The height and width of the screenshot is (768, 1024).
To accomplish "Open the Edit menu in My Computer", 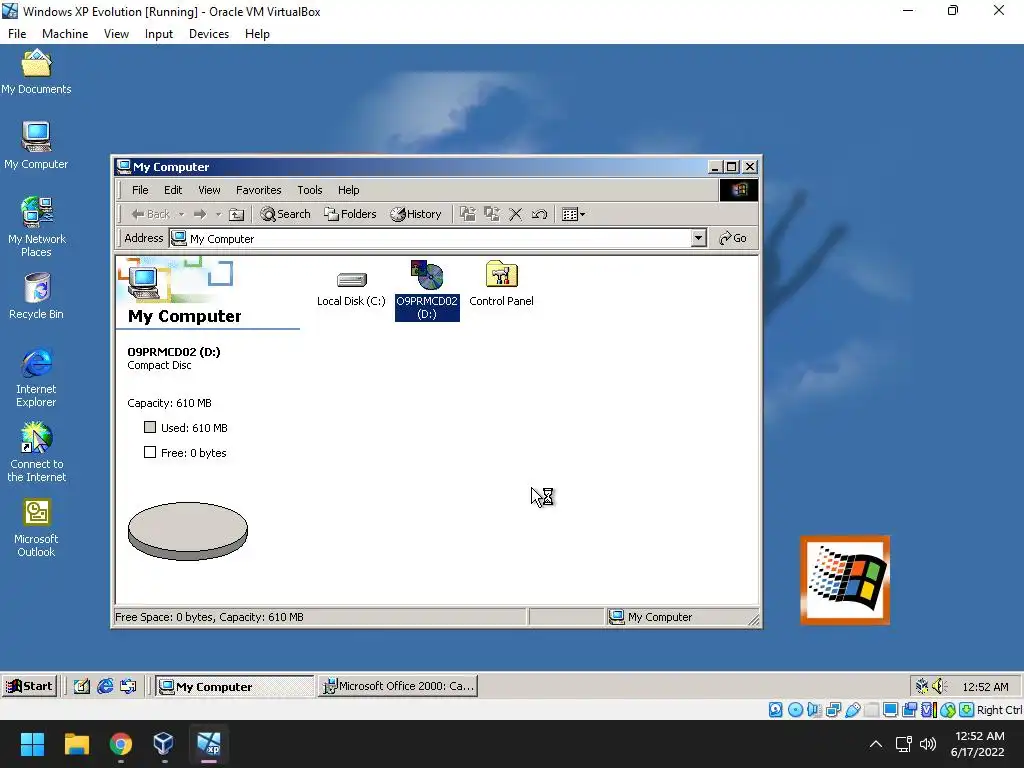I will pos(173,190).
